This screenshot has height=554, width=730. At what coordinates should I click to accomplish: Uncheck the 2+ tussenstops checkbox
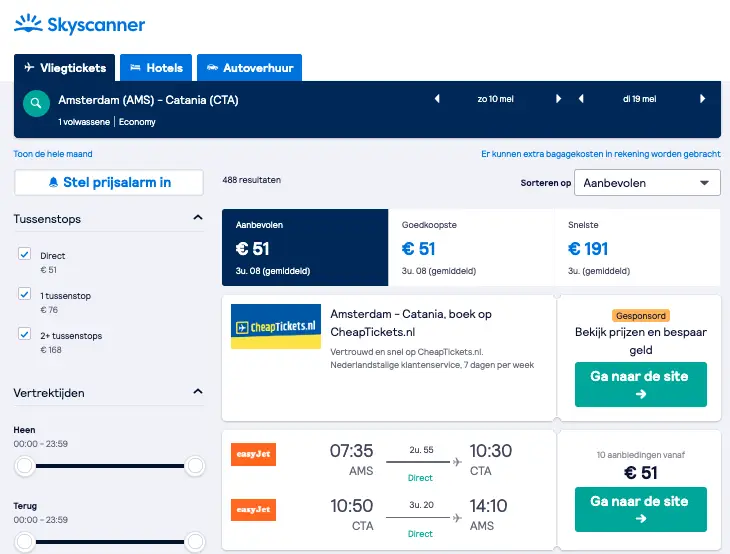[x=25, y=334]
